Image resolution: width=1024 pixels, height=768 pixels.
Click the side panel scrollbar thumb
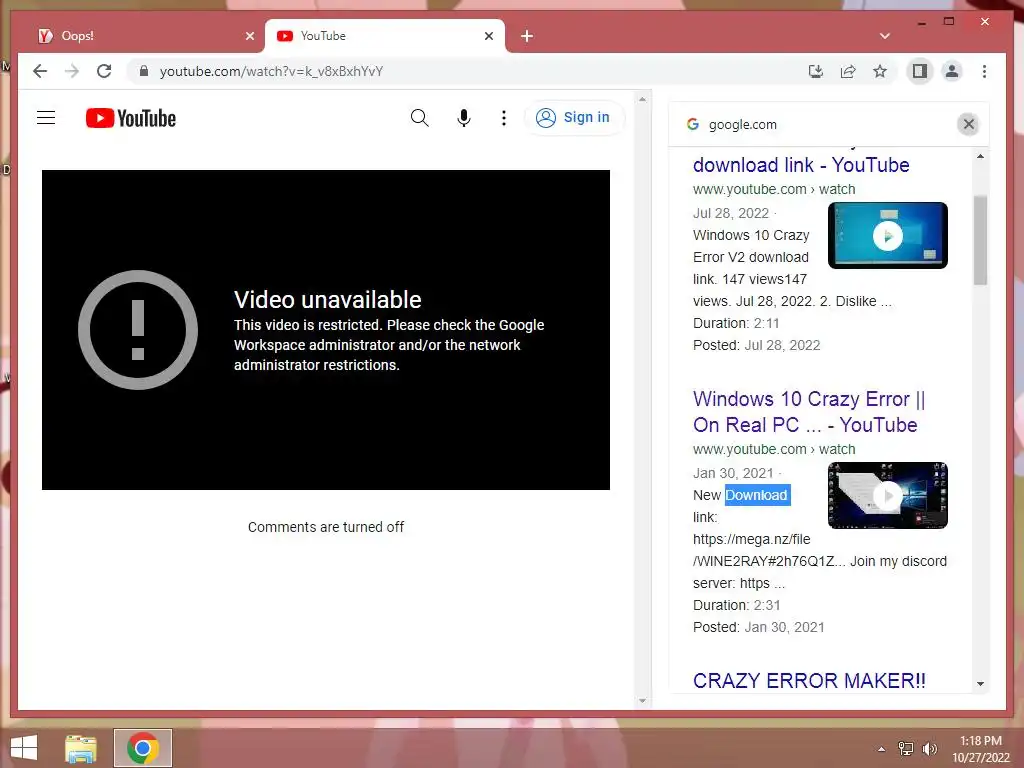[x=980, y=240]
